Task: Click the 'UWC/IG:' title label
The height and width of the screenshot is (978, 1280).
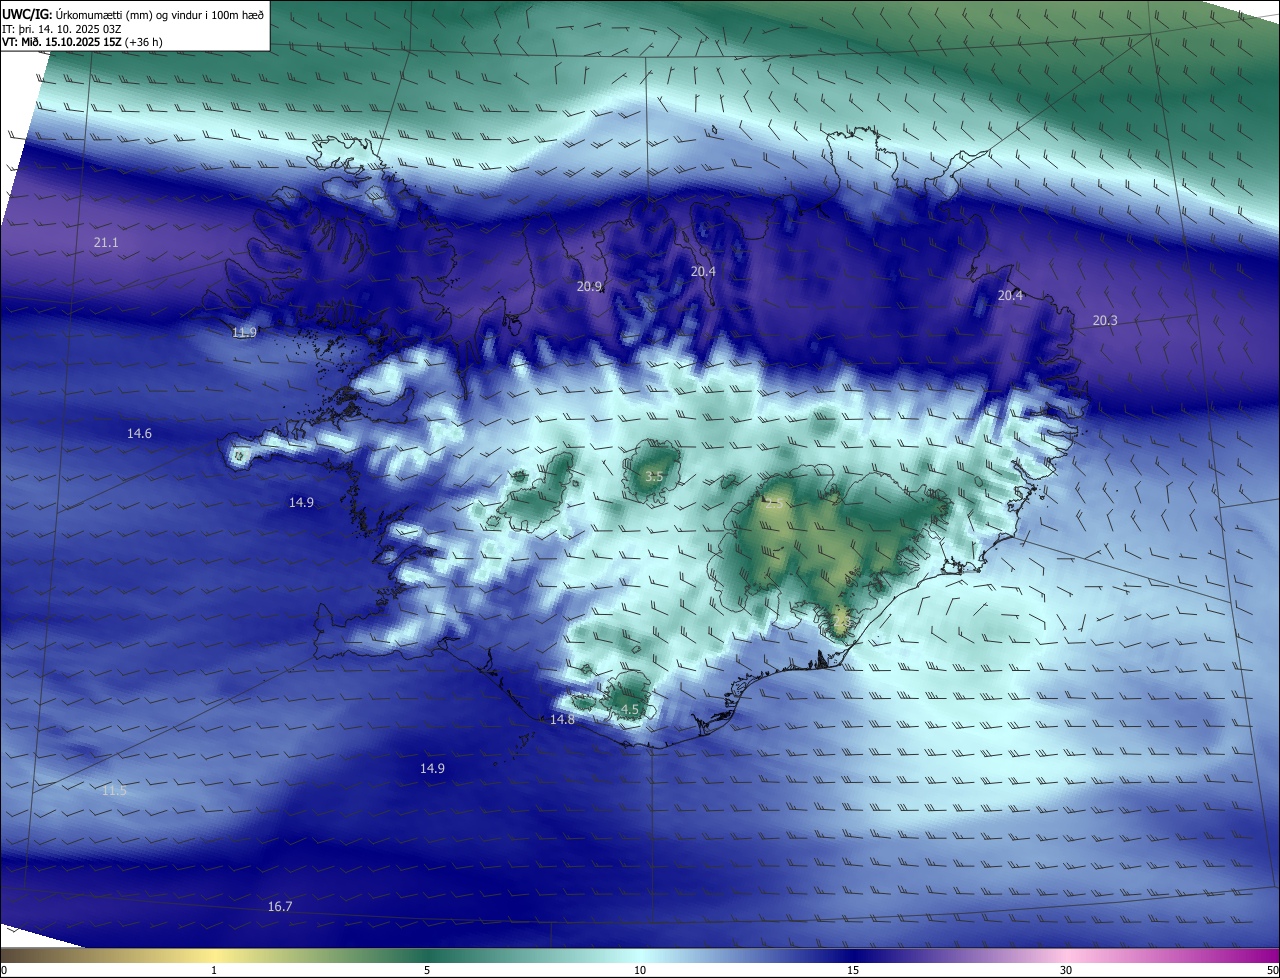Action: point(26,14)
